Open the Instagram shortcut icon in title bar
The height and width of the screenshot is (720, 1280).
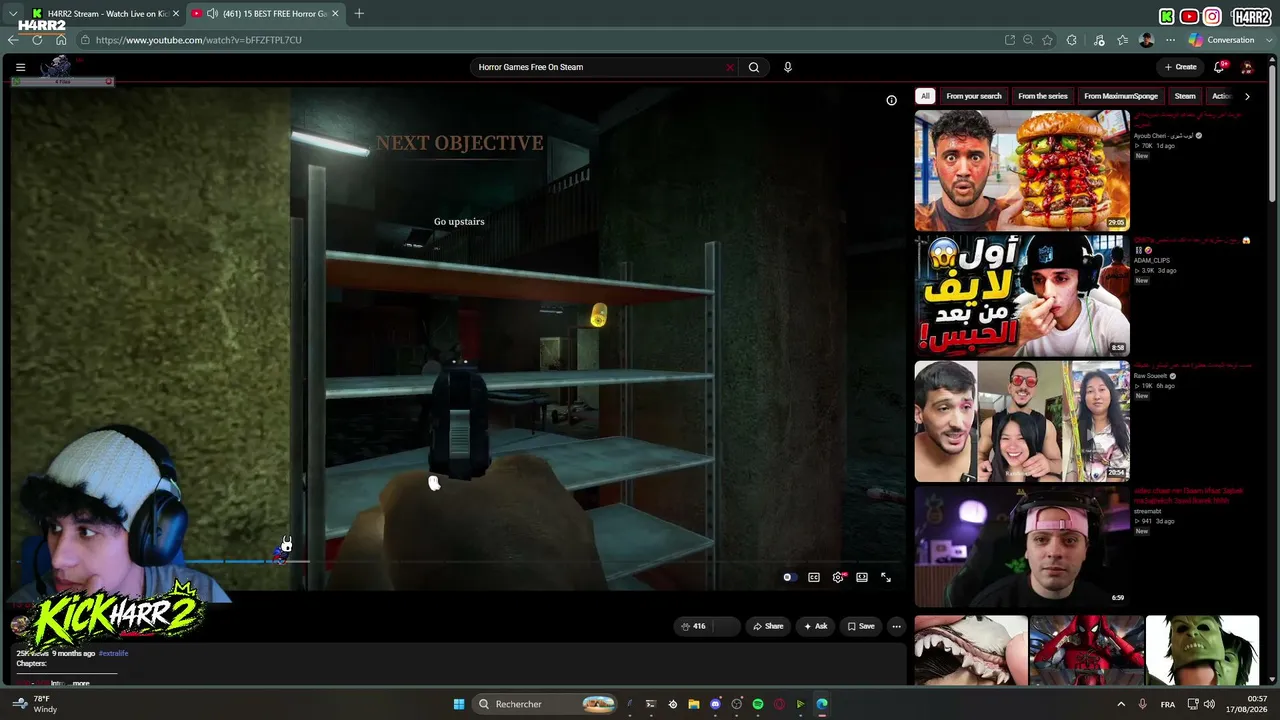click(x=1212, y=16)
